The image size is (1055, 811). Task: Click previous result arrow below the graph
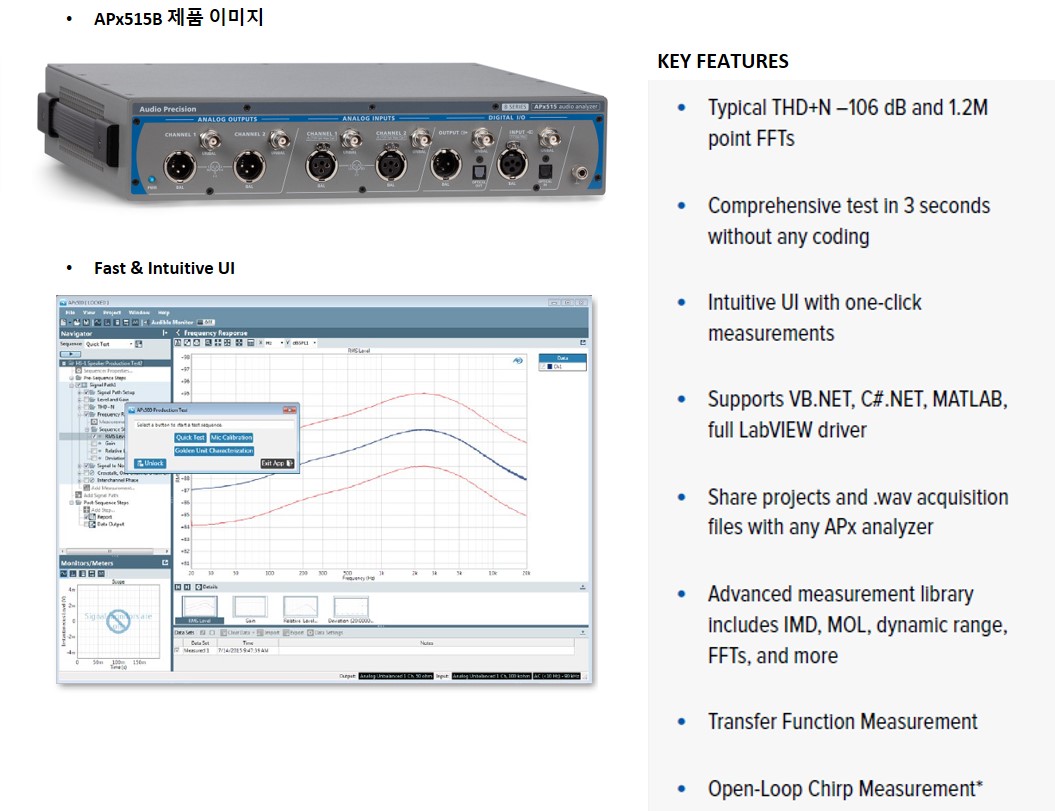pos(178,588)
